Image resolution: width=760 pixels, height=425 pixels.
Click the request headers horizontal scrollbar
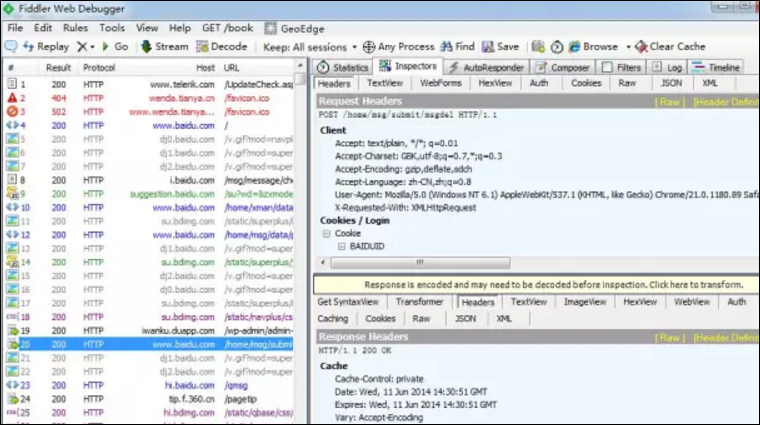[420, 263]
